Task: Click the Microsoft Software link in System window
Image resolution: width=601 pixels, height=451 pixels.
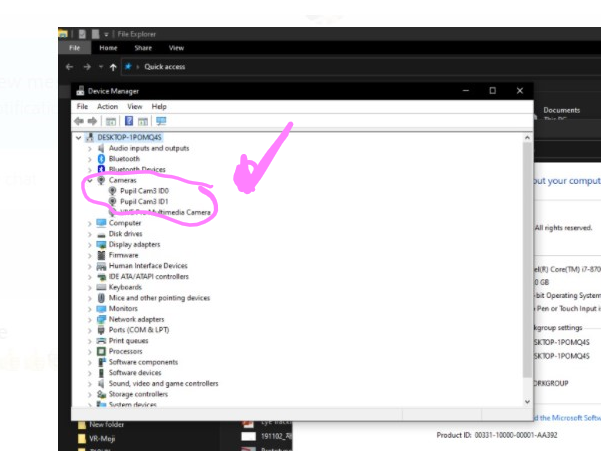Action: click(x=568, y=418)
